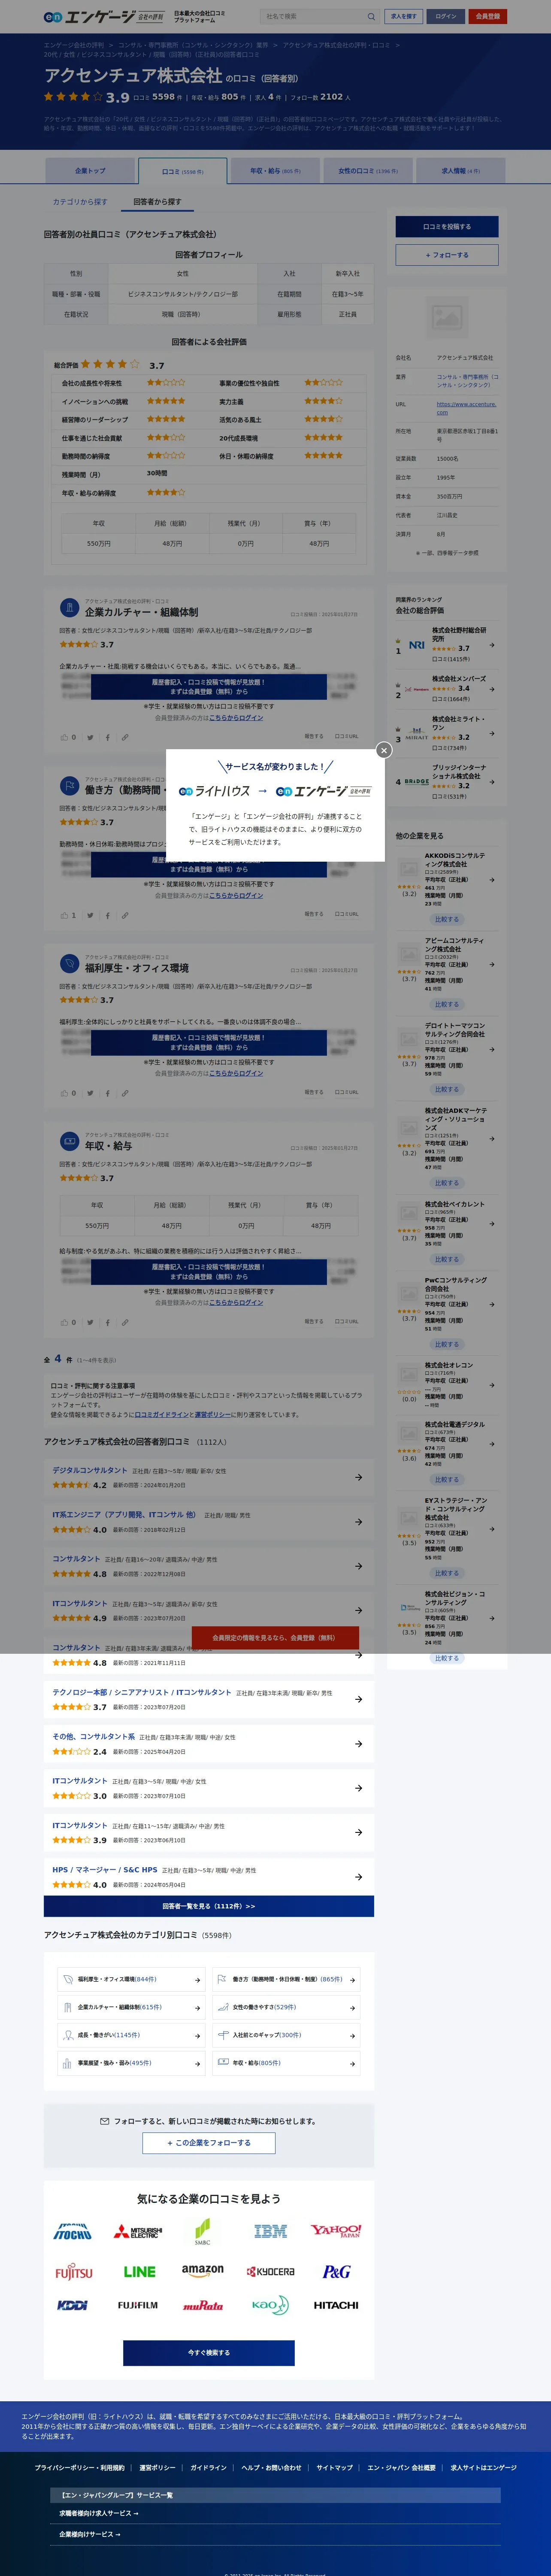Open the Yahoo! Japan logo

point(336,2231)
